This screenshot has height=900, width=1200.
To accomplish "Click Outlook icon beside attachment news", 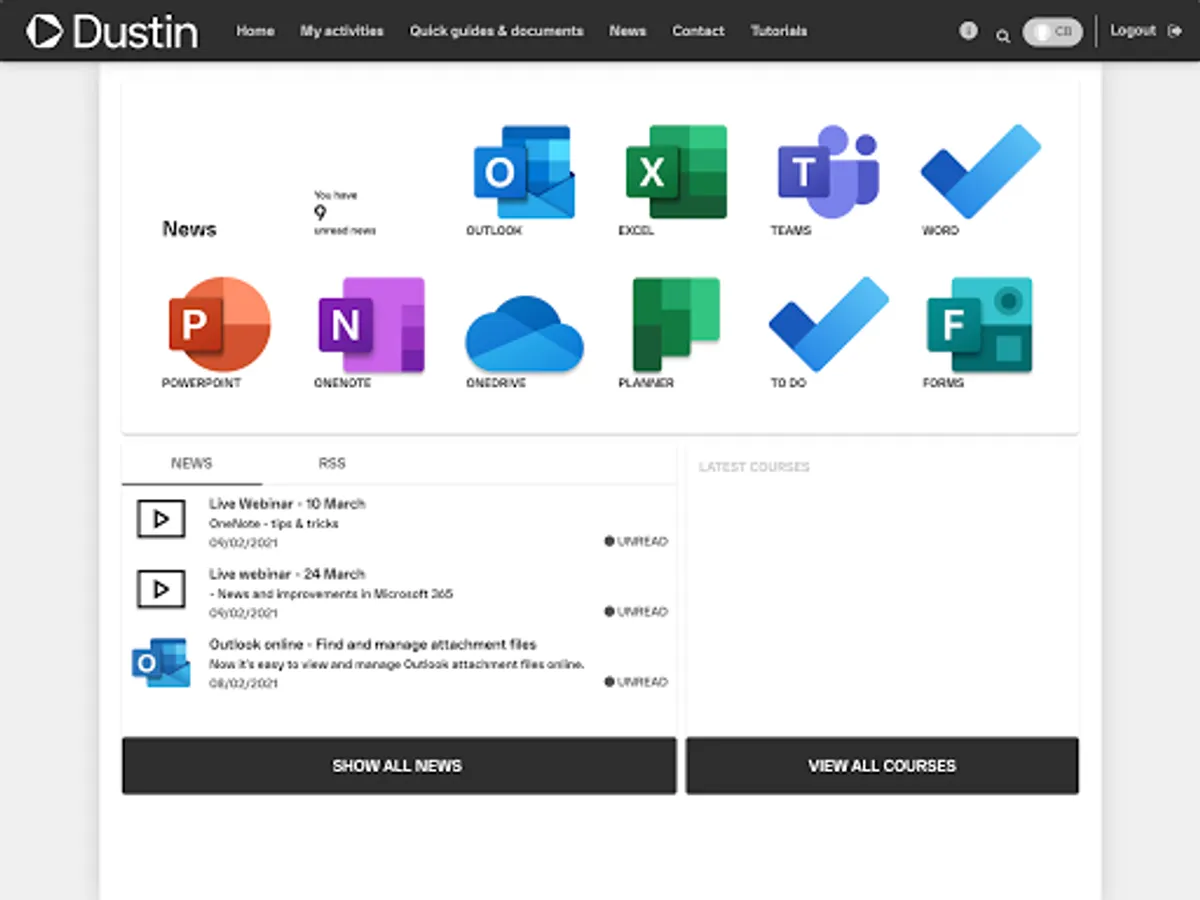I will click(x=160, y=661).
